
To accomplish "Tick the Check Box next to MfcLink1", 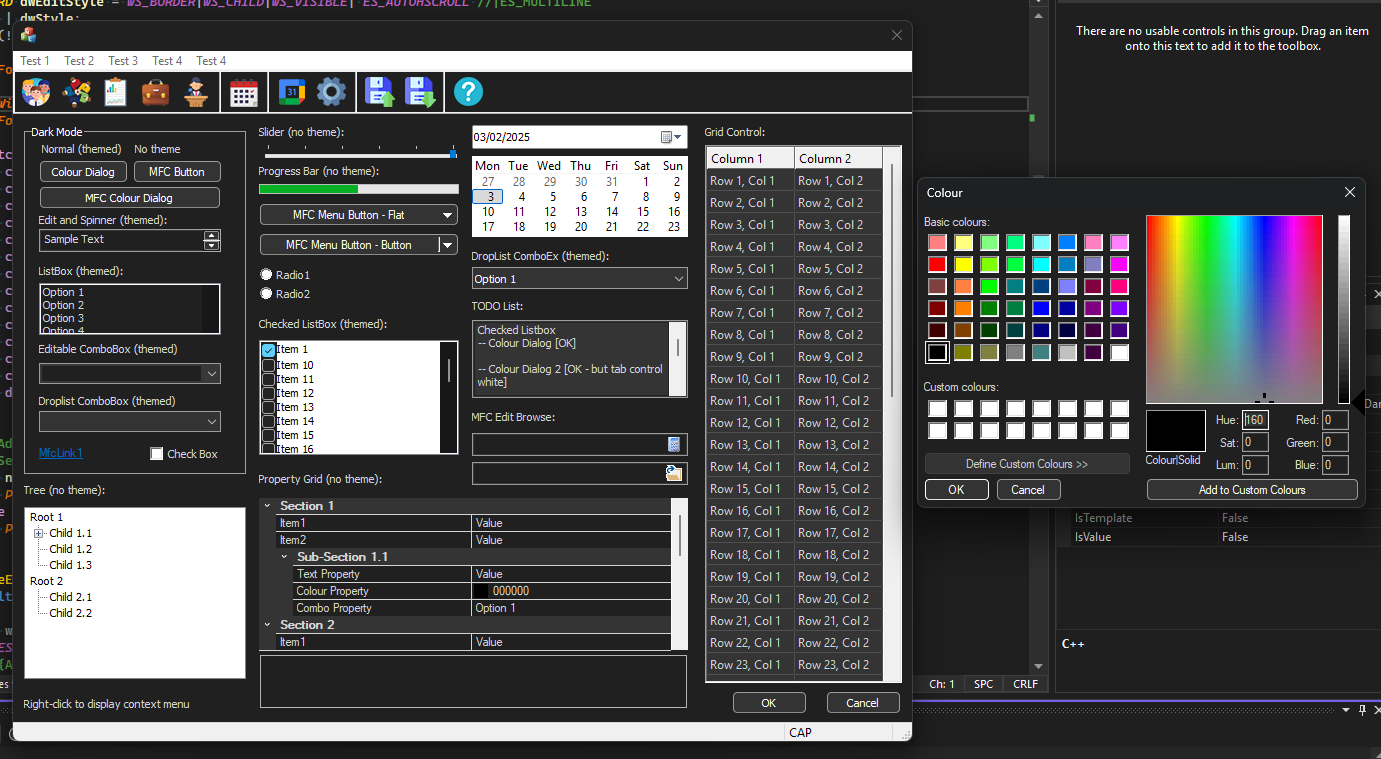I will click(156, 454).
